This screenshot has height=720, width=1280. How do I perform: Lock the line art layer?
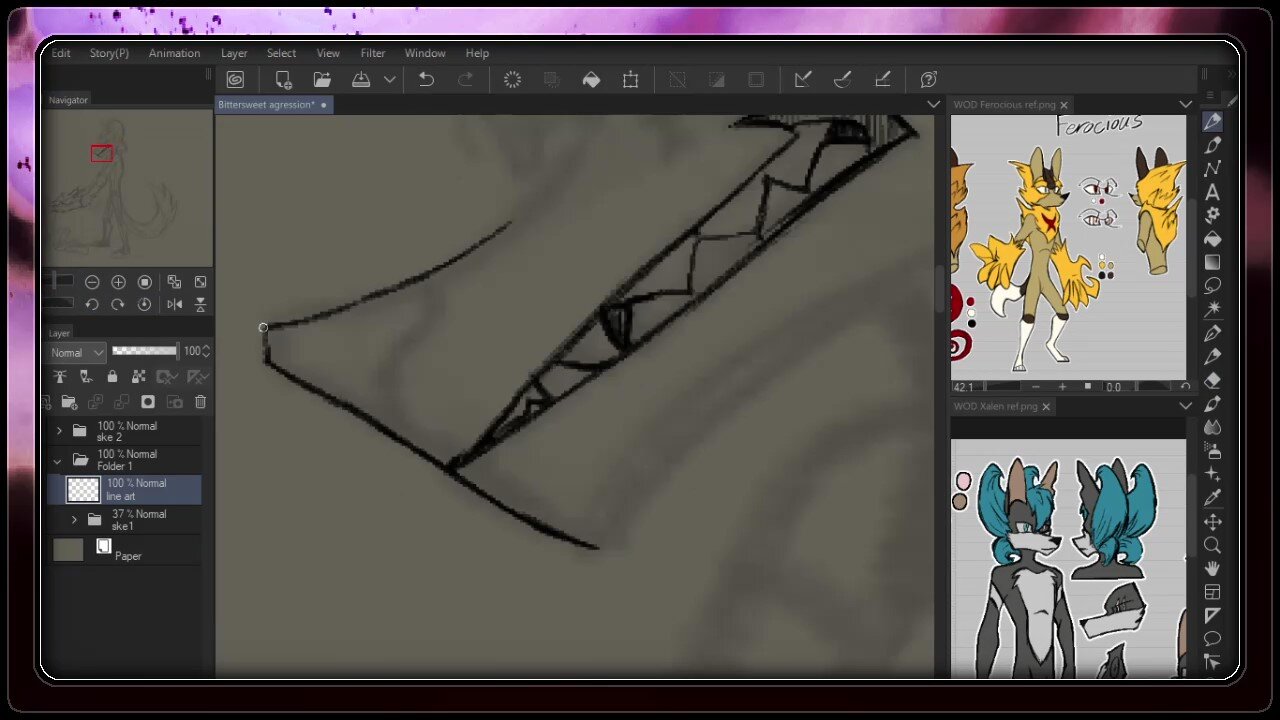[112, 376]
